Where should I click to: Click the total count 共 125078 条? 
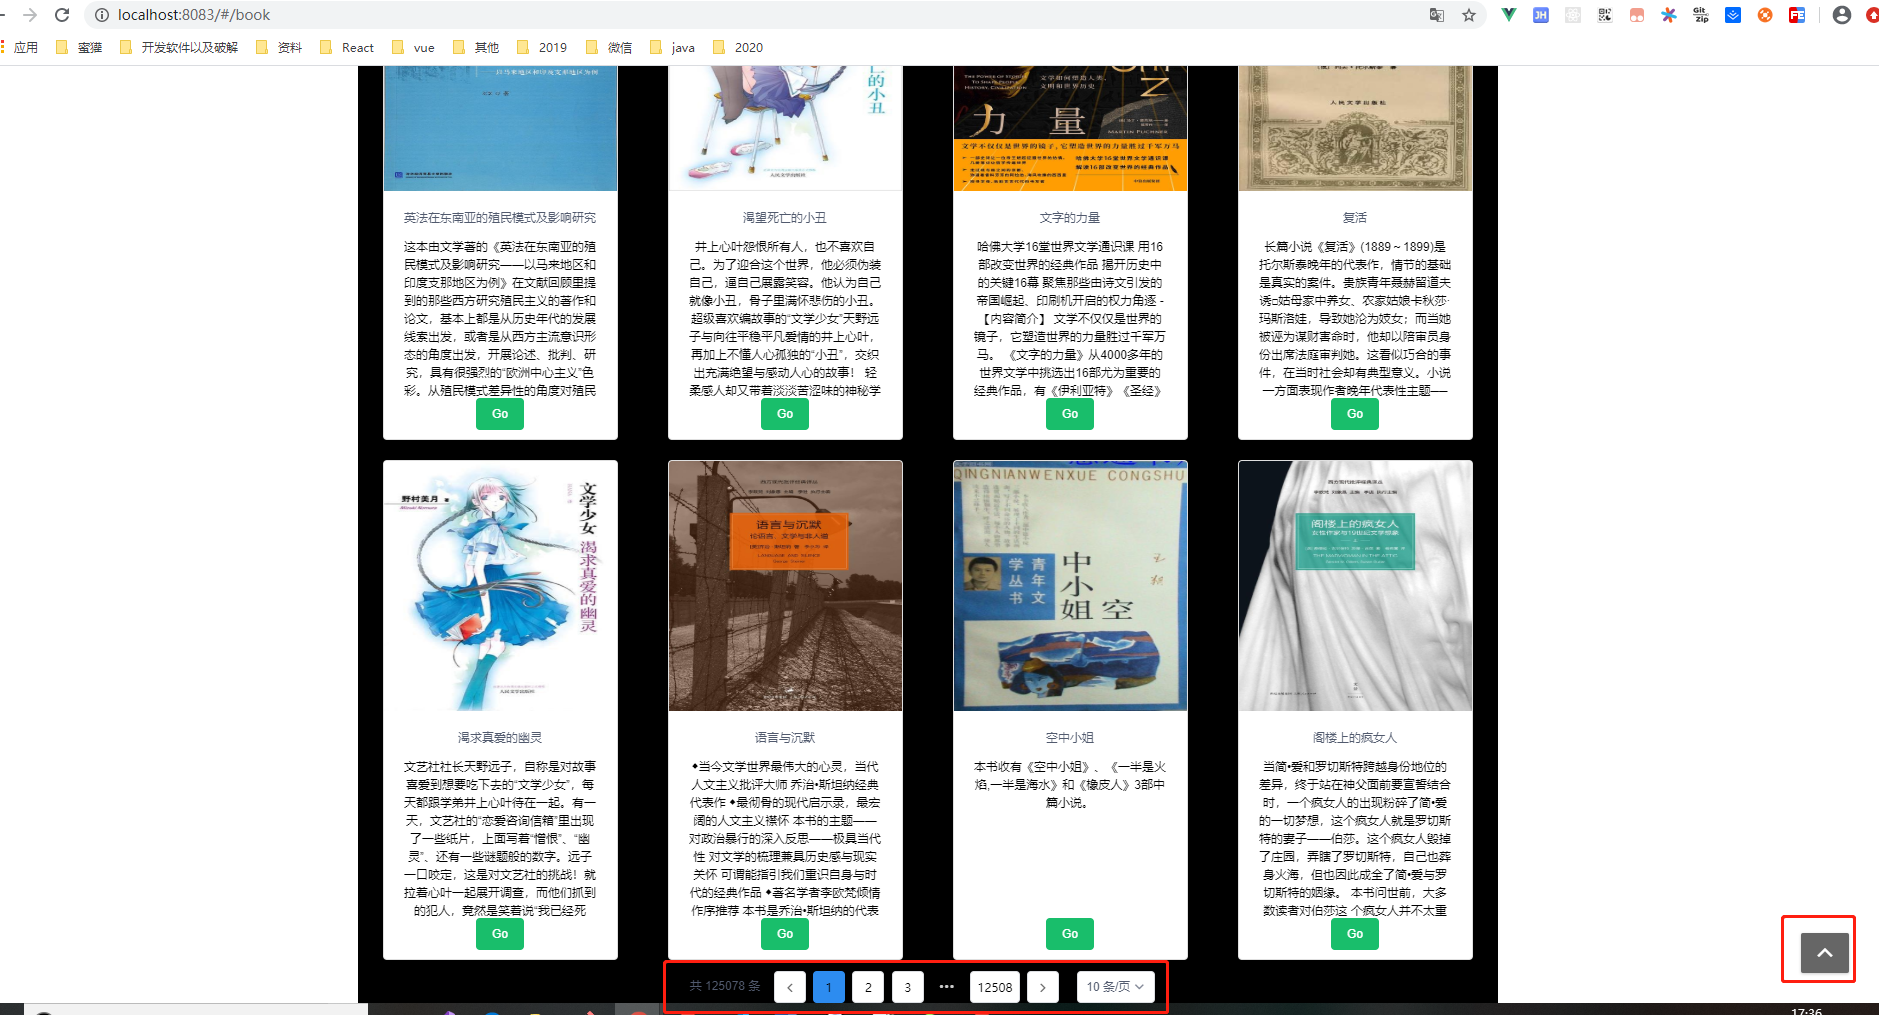(x=725, y=986)
